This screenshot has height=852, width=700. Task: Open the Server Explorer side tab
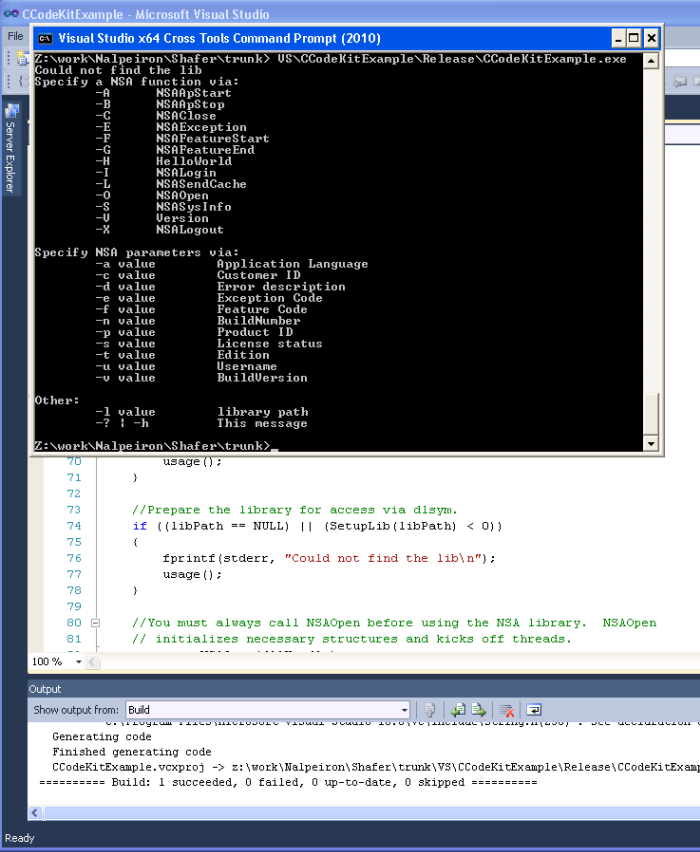(x=11, y=148)
